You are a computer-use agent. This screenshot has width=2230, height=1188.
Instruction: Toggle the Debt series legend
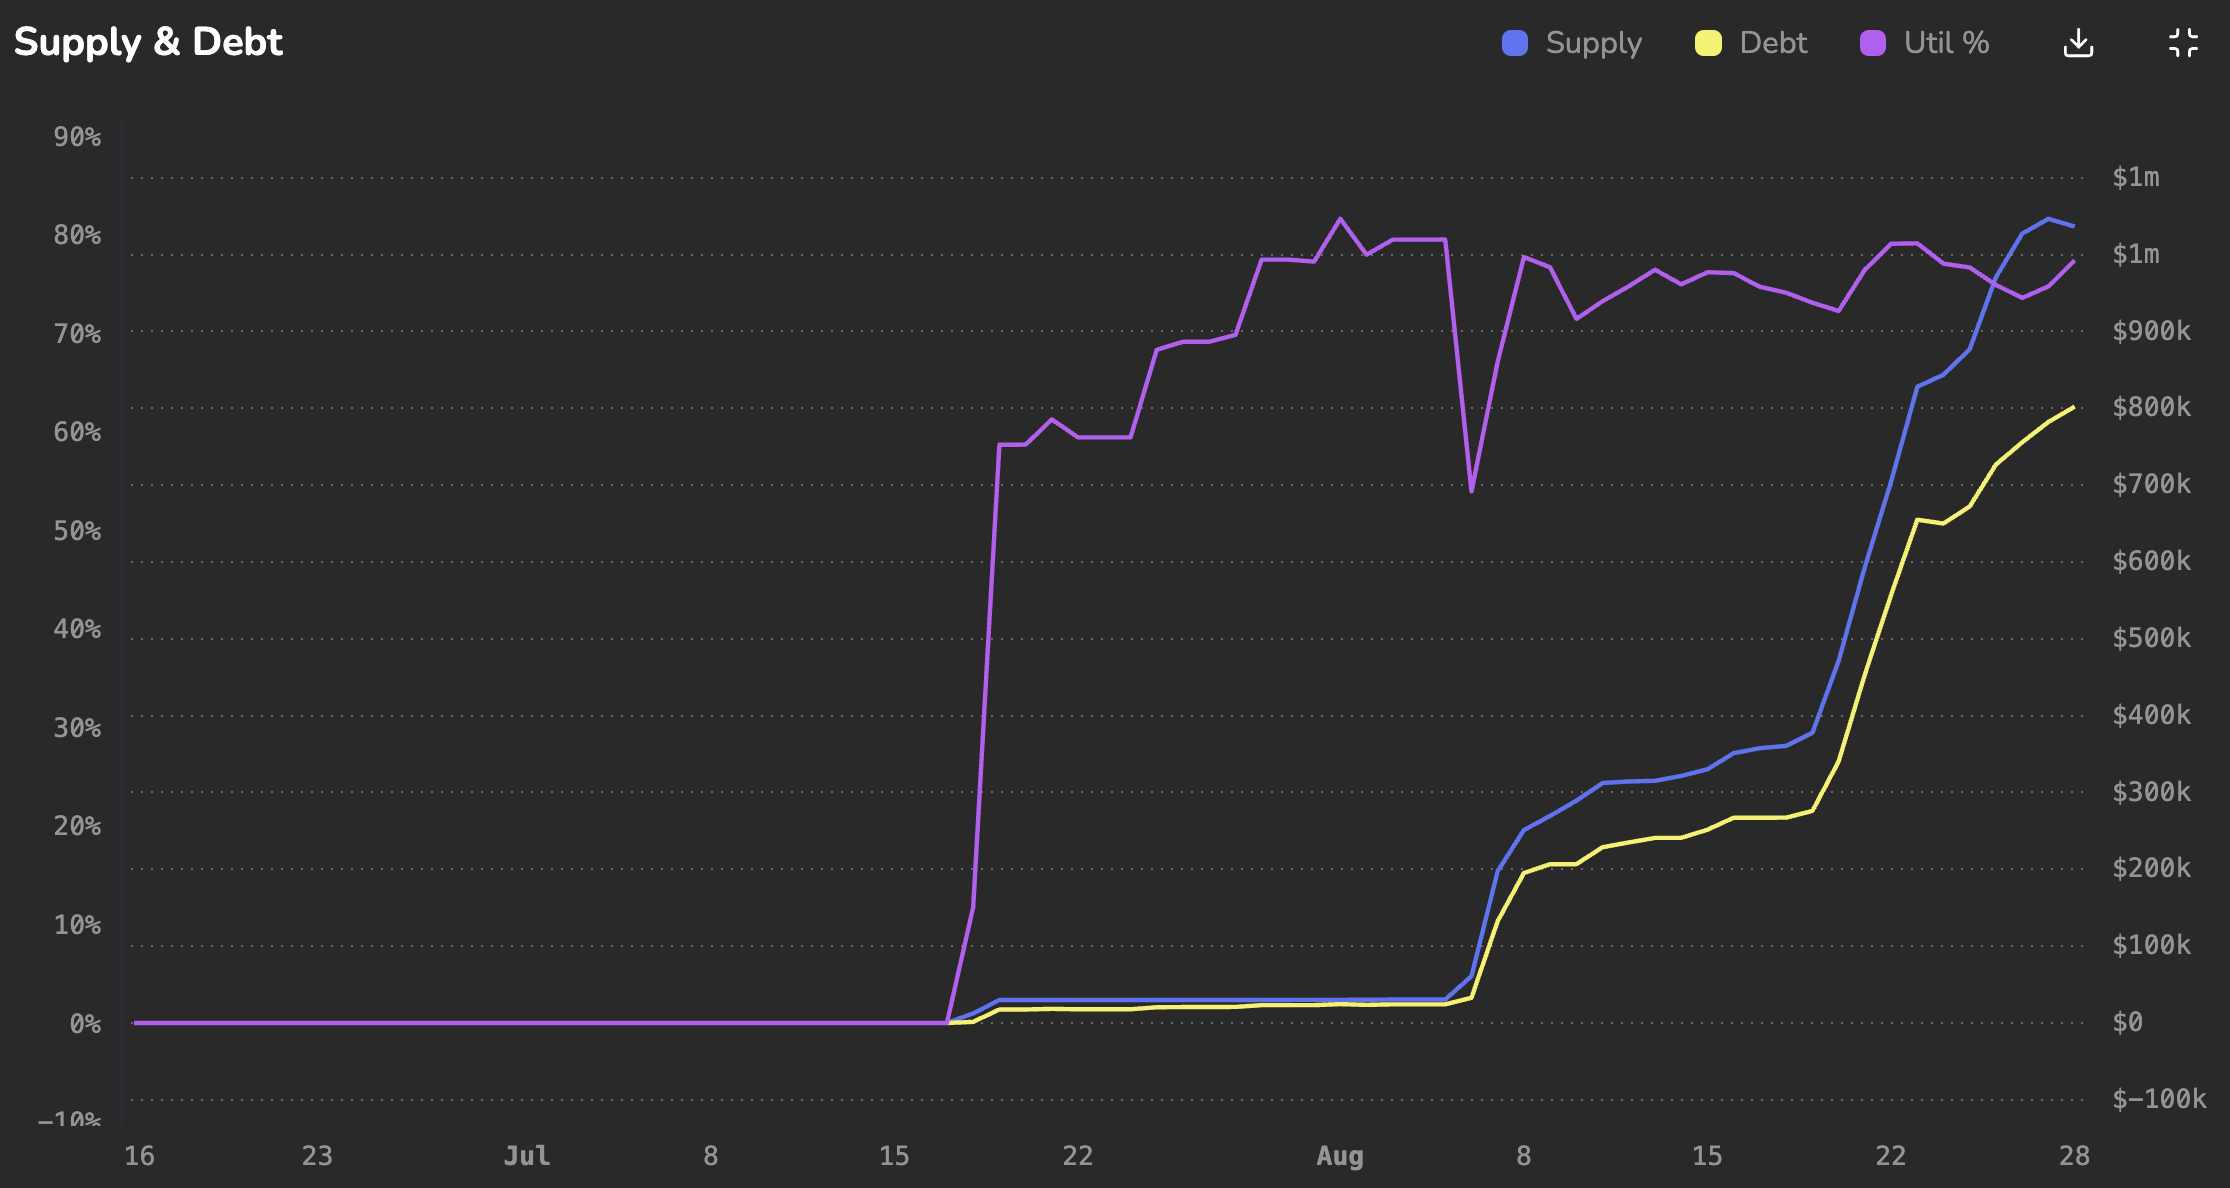coord(1772,43)
